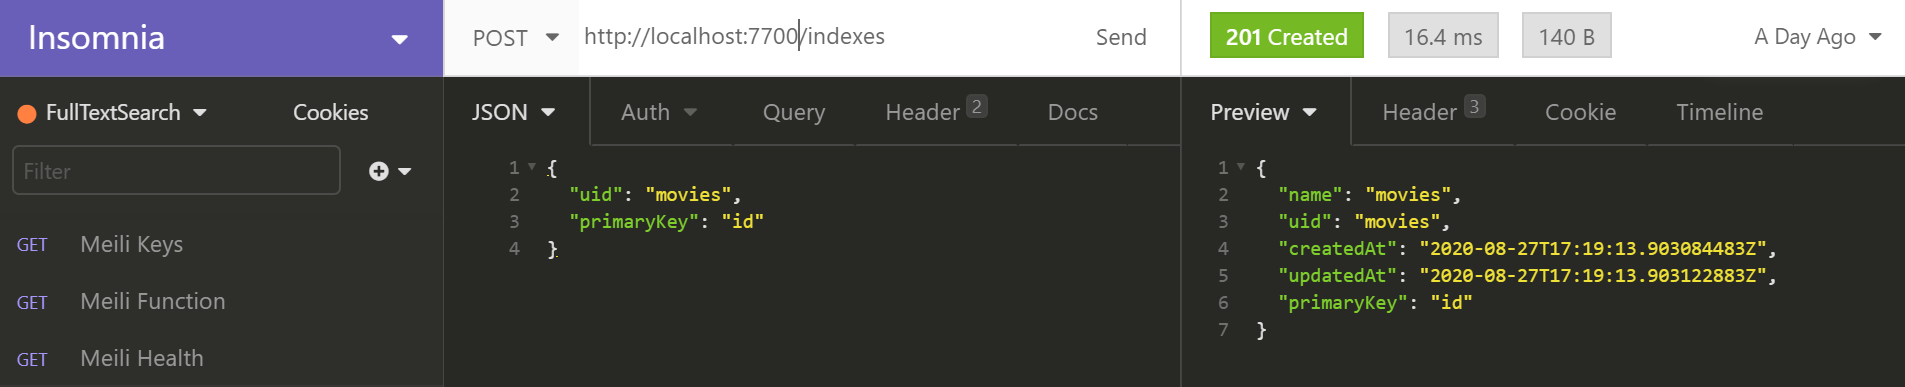1905x387 pixels.
Task: Open the Cookies manager
Action: pos(330,112)
